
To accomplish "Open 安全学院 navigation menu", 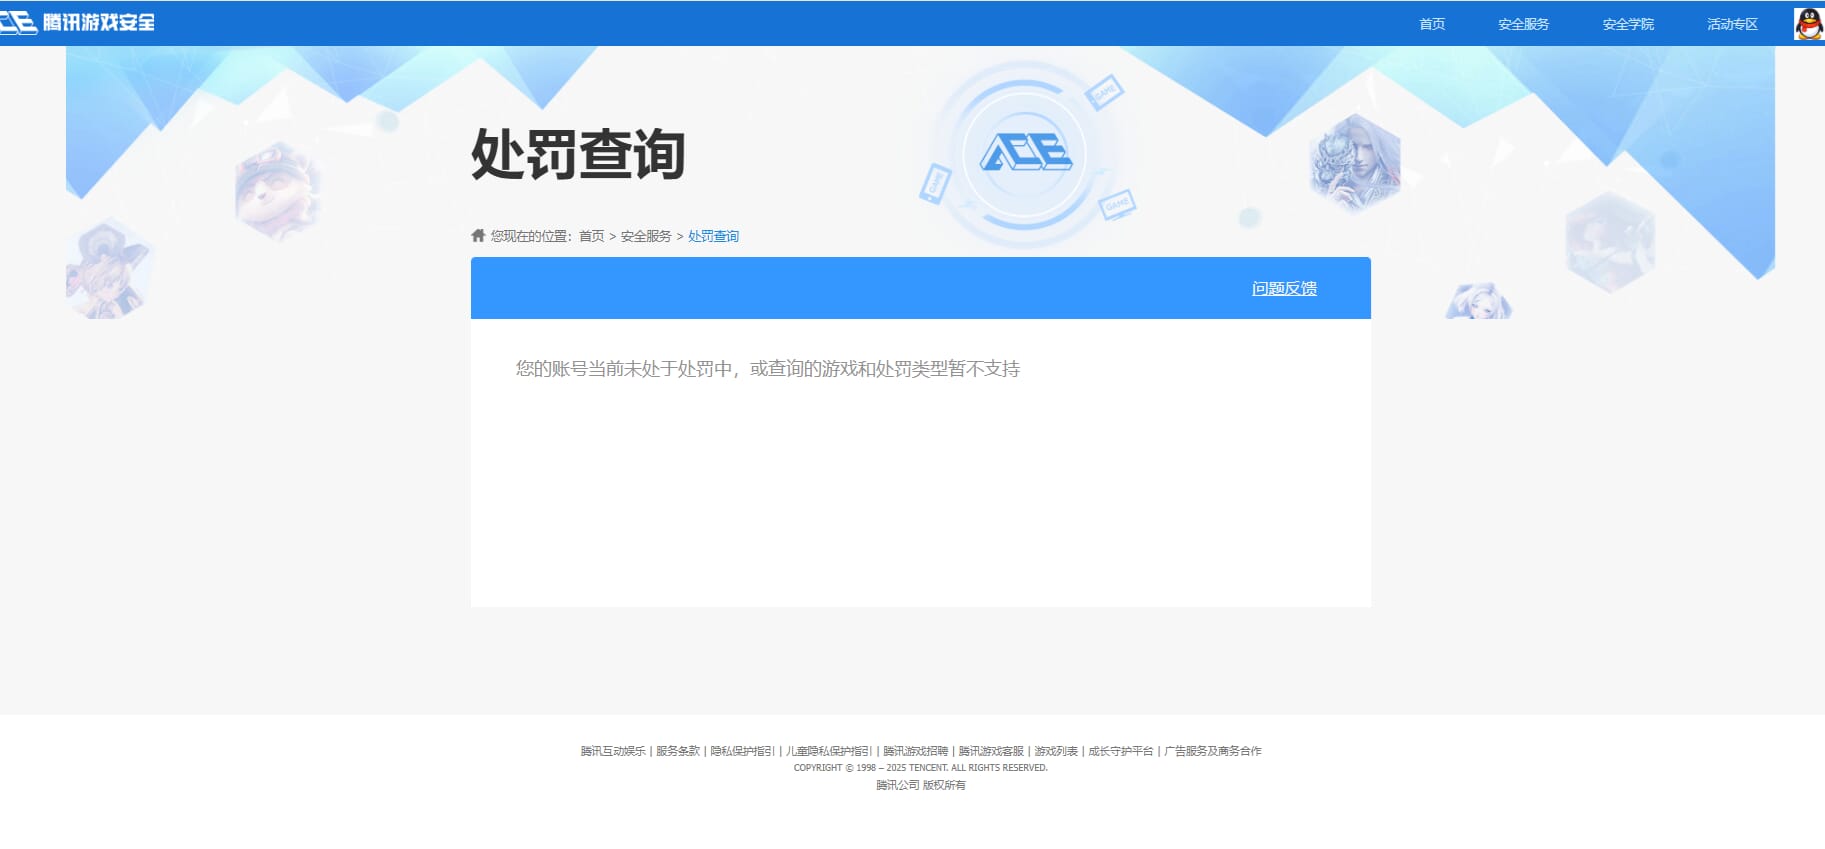I will point(1628,24).
